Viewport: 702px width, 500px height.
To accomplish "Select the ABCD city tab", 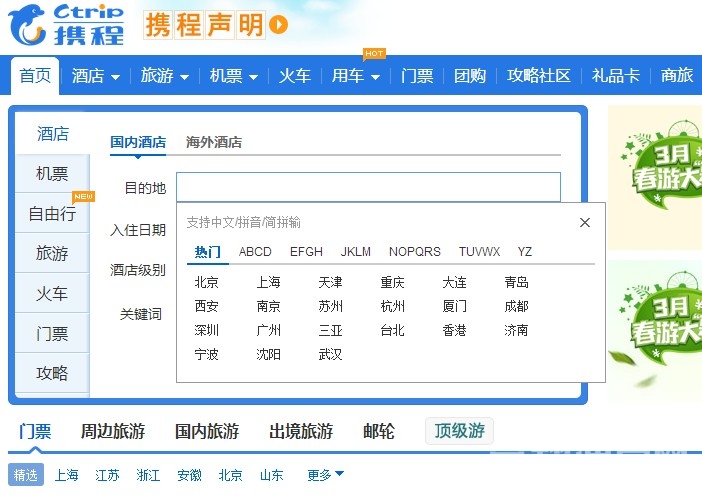I will 255,252.
